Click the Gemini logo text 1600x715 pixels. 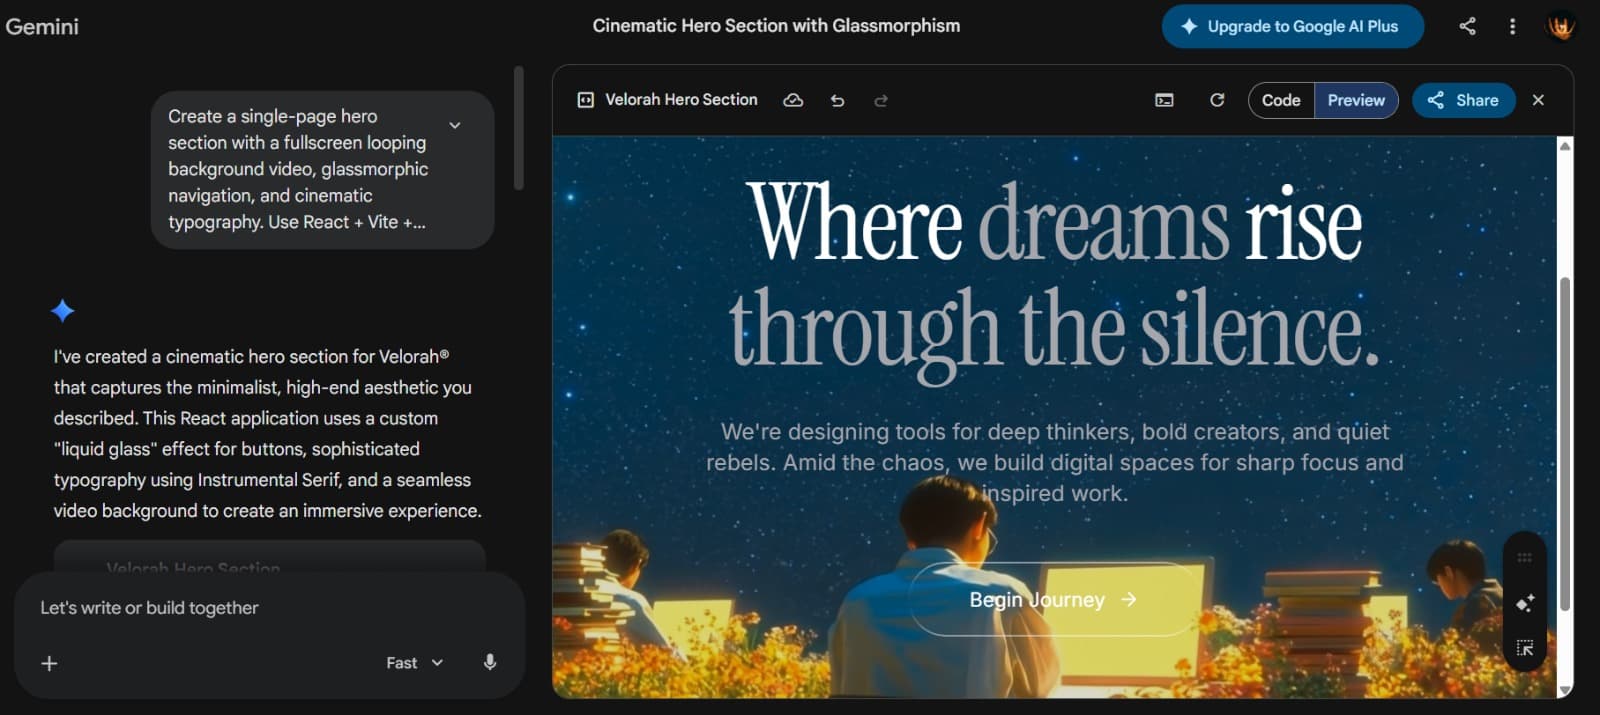42,27
